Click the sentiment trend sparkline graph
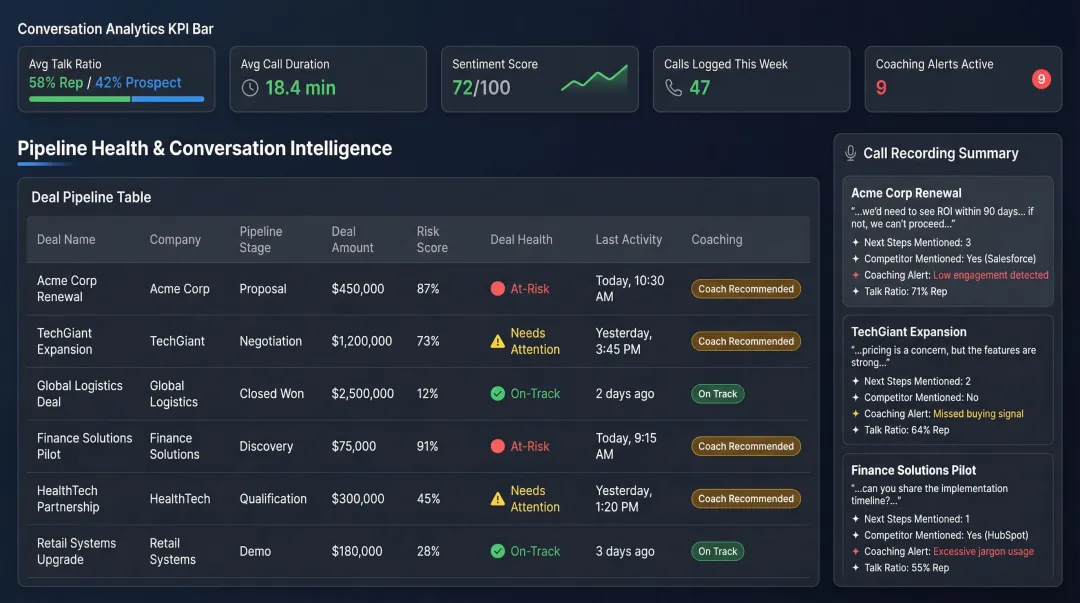 (x=595, y=77)
